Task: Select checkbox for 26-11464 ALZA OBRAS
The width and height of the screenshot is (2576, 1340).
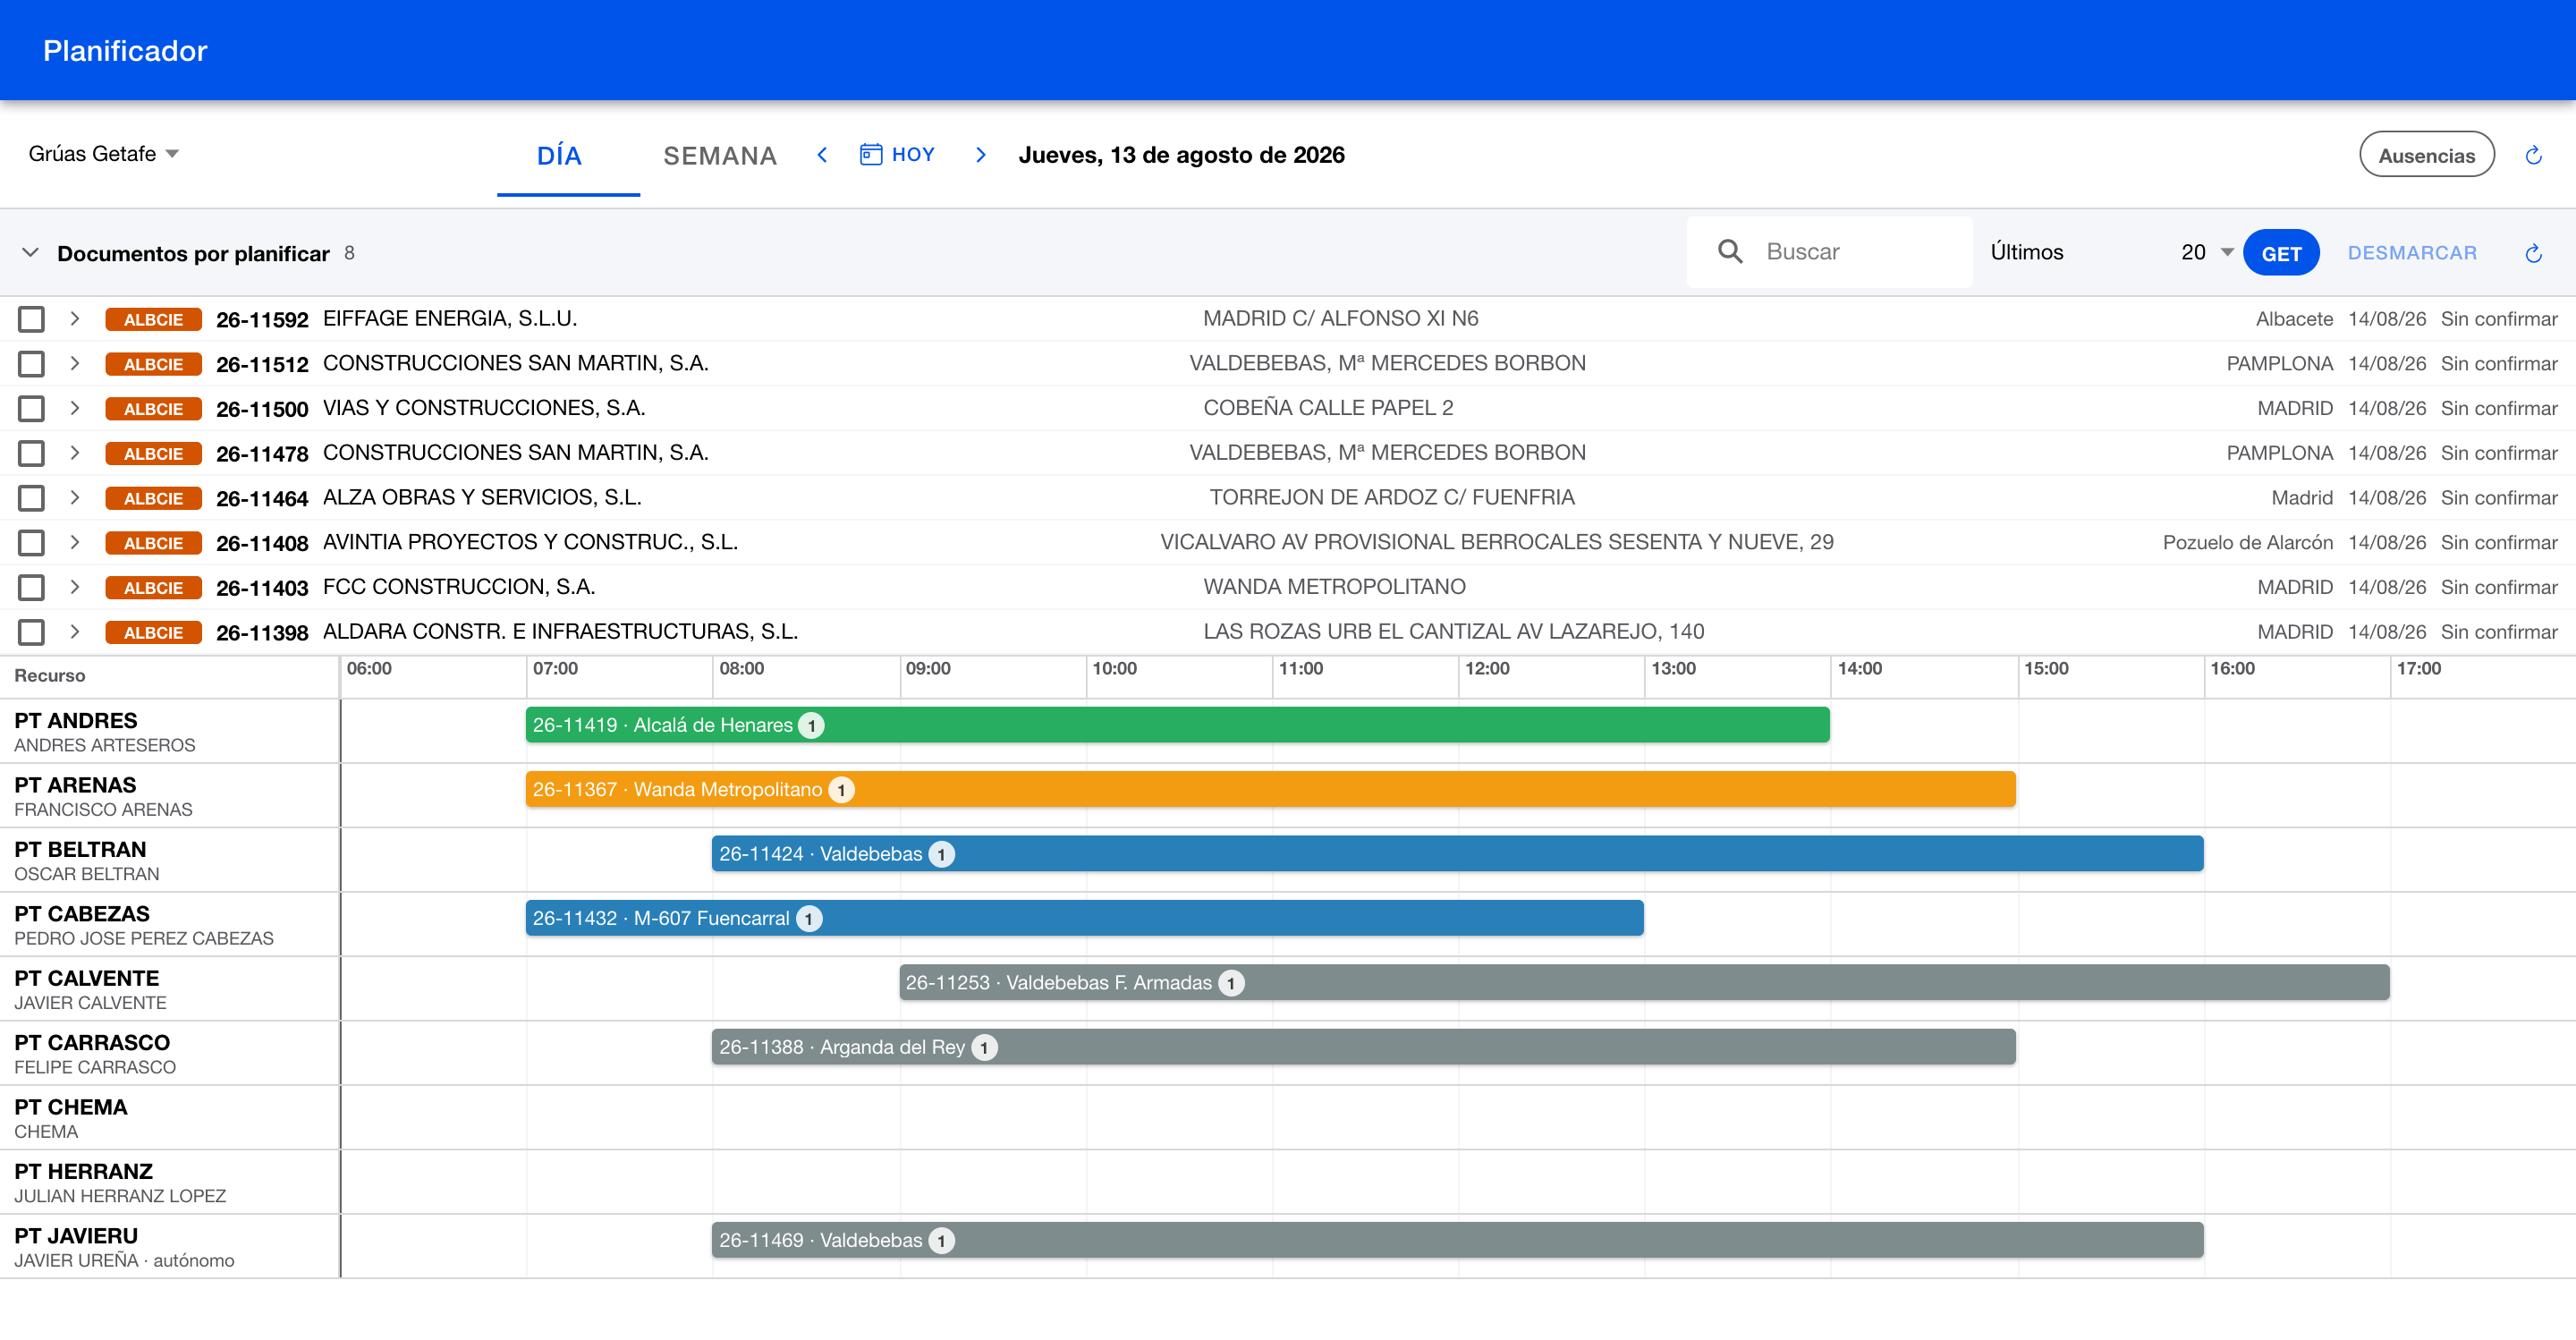Action: click(x=32, y=498)
